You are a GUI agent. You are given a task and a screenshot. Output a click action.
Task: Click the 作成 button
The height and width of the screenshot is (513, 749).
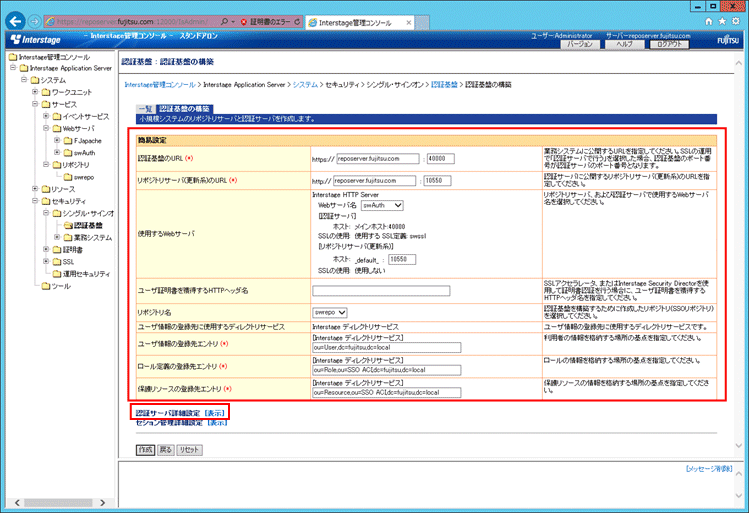(146, 450)
